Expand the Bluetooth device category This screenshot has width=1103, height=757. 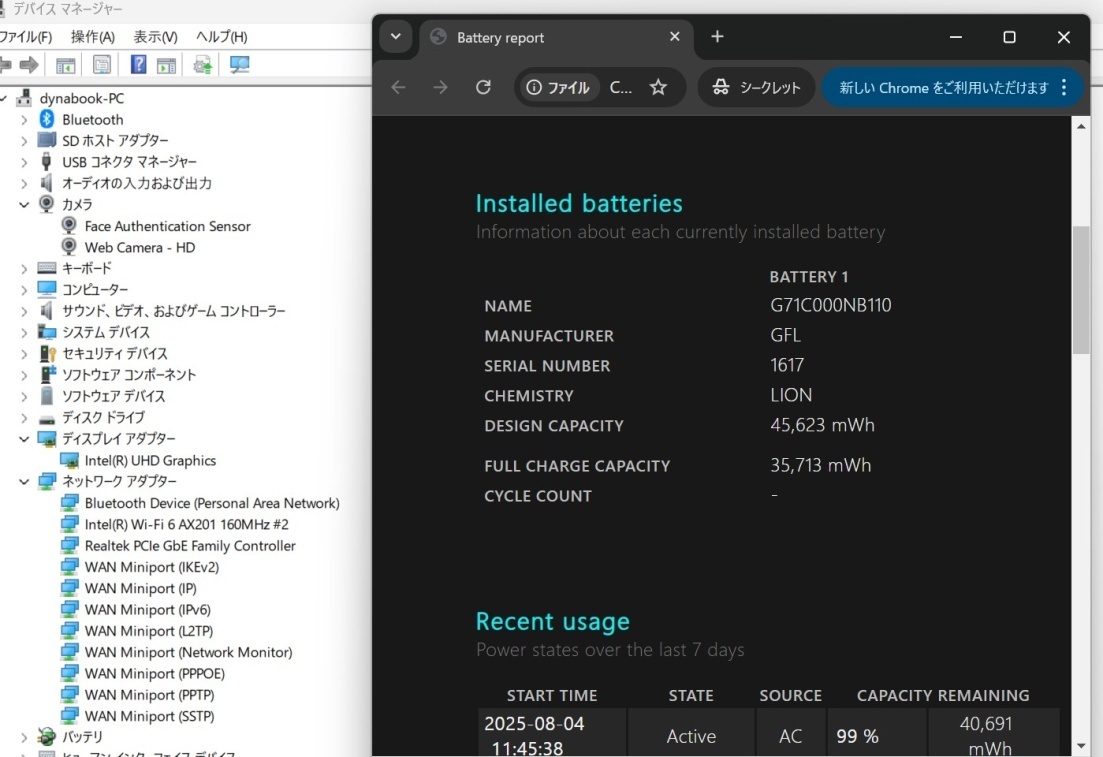click(24, 120)
